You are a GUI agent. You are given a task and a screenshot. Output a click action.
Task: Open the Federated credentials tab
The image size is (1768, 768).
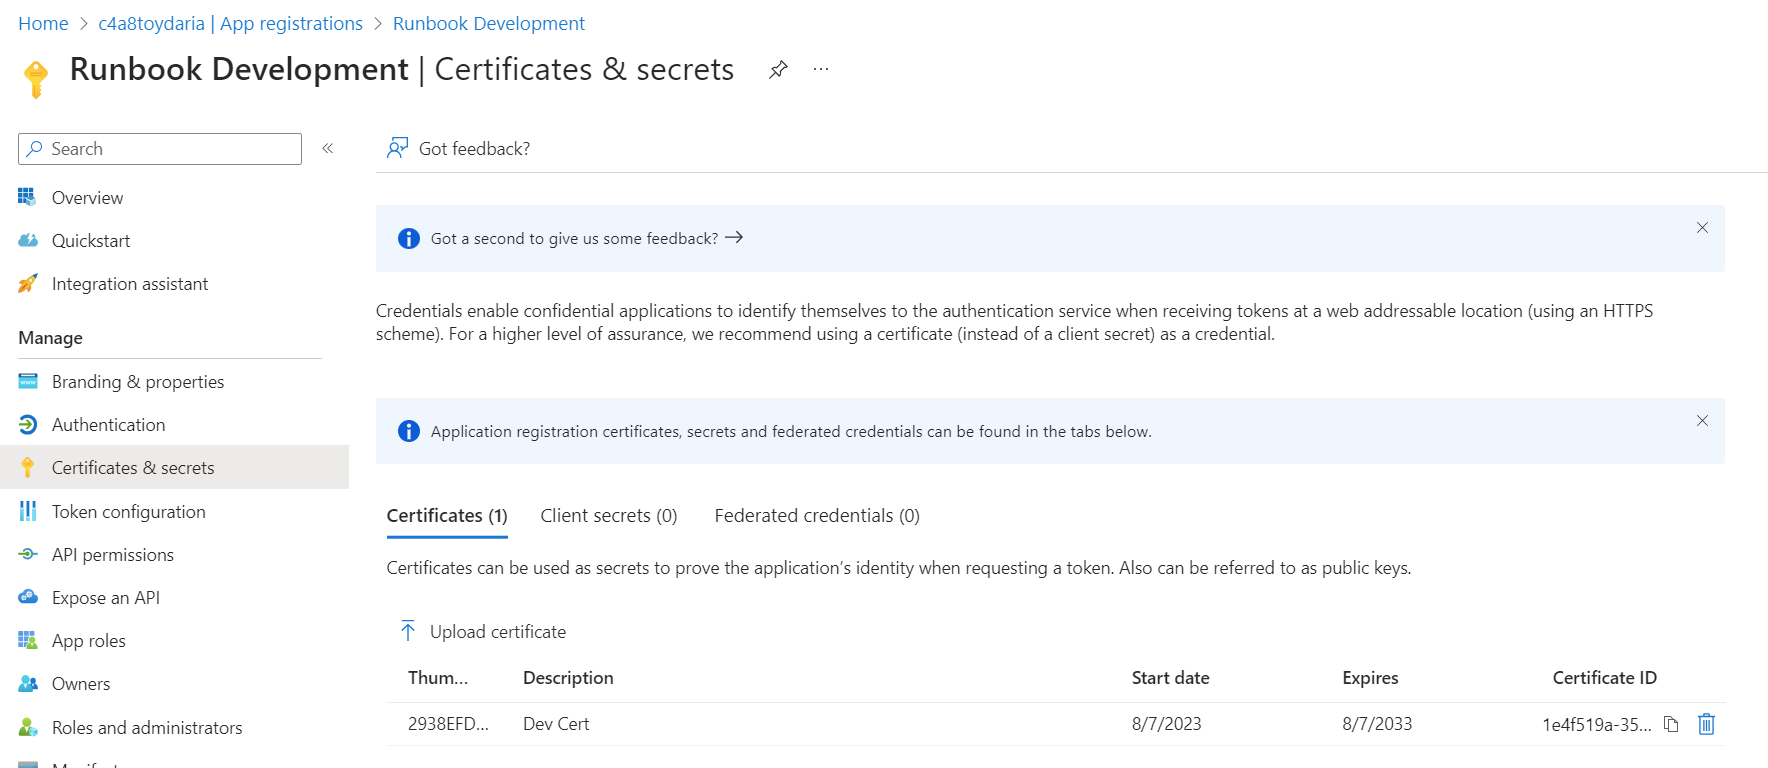(x=816, y=516)
